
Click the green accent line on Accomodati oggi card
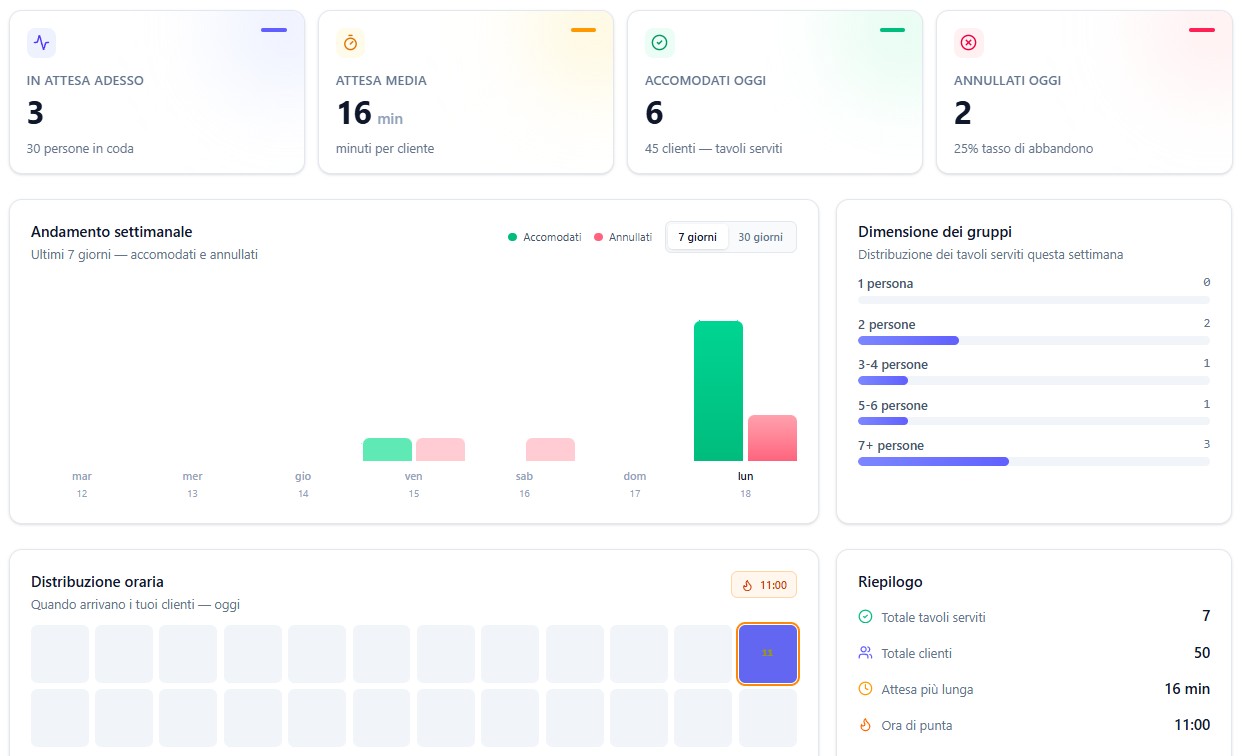[892, 30]
